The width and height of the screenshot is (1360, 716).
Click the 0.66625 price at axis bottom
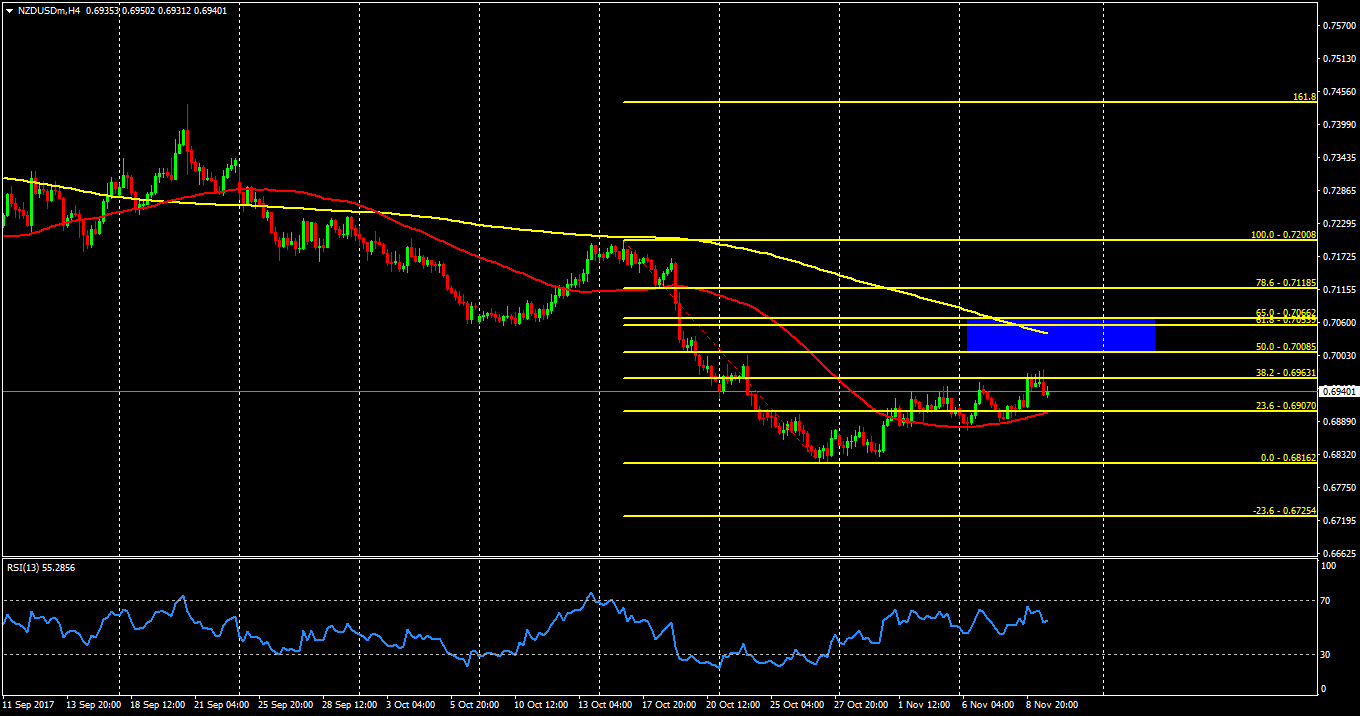coord(1338,553)
